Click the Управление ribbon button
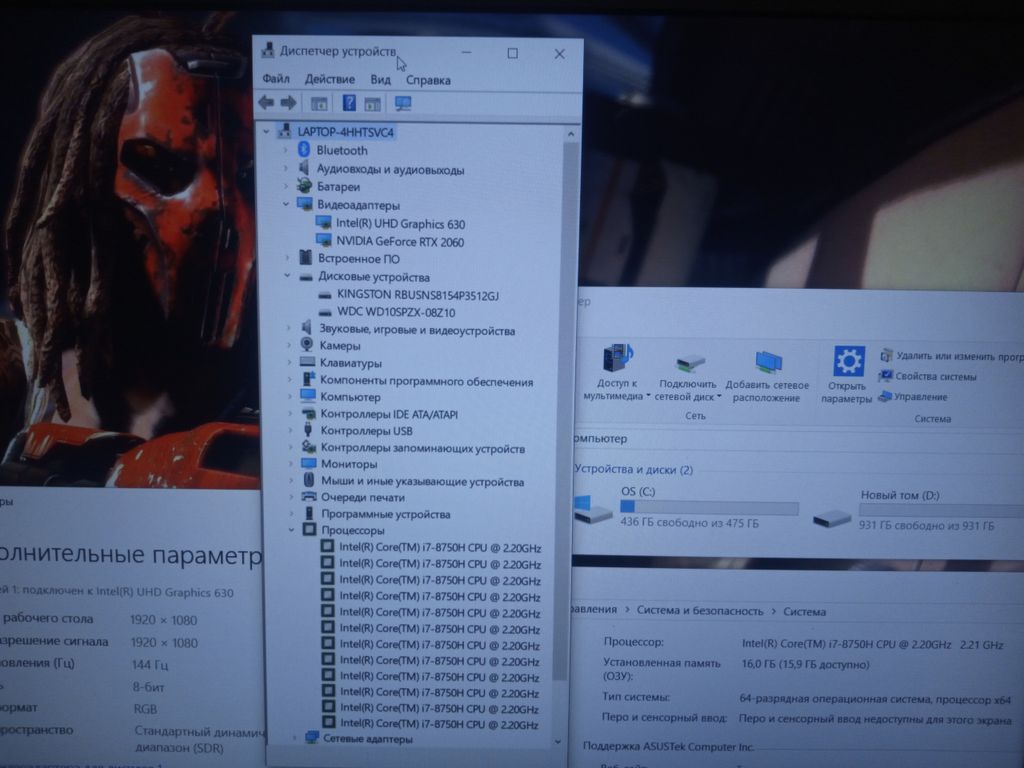This screenshot has height=768, width=1024. pos(920,397)
